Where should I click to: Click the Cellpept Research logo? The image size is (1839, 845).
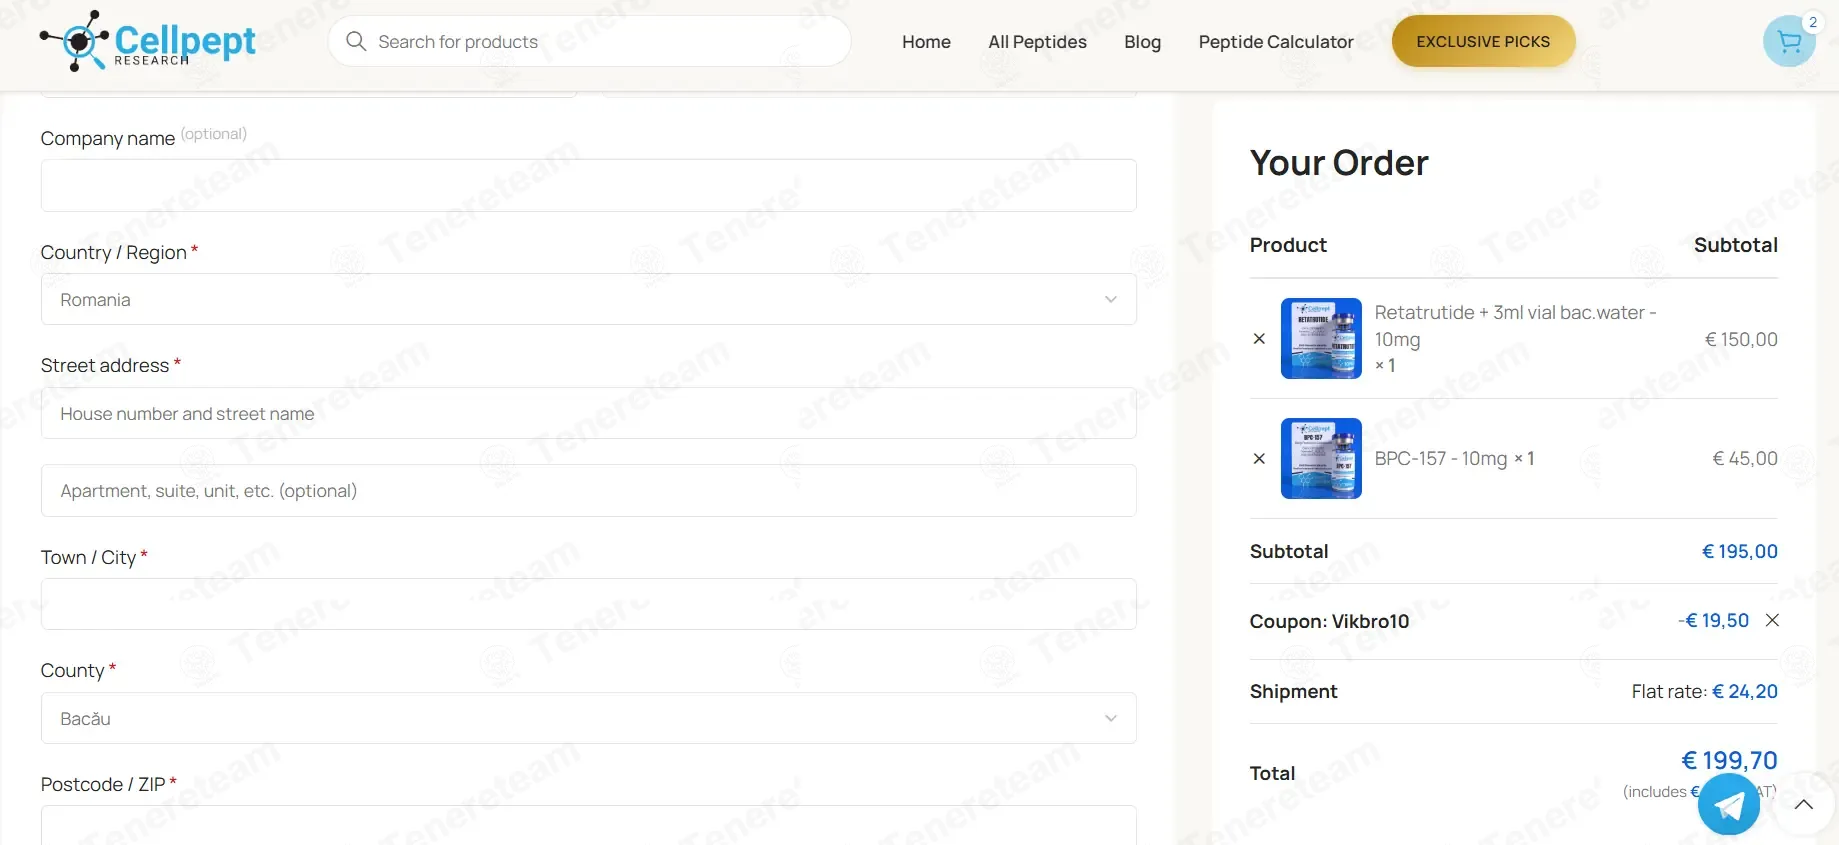[147, 41]
